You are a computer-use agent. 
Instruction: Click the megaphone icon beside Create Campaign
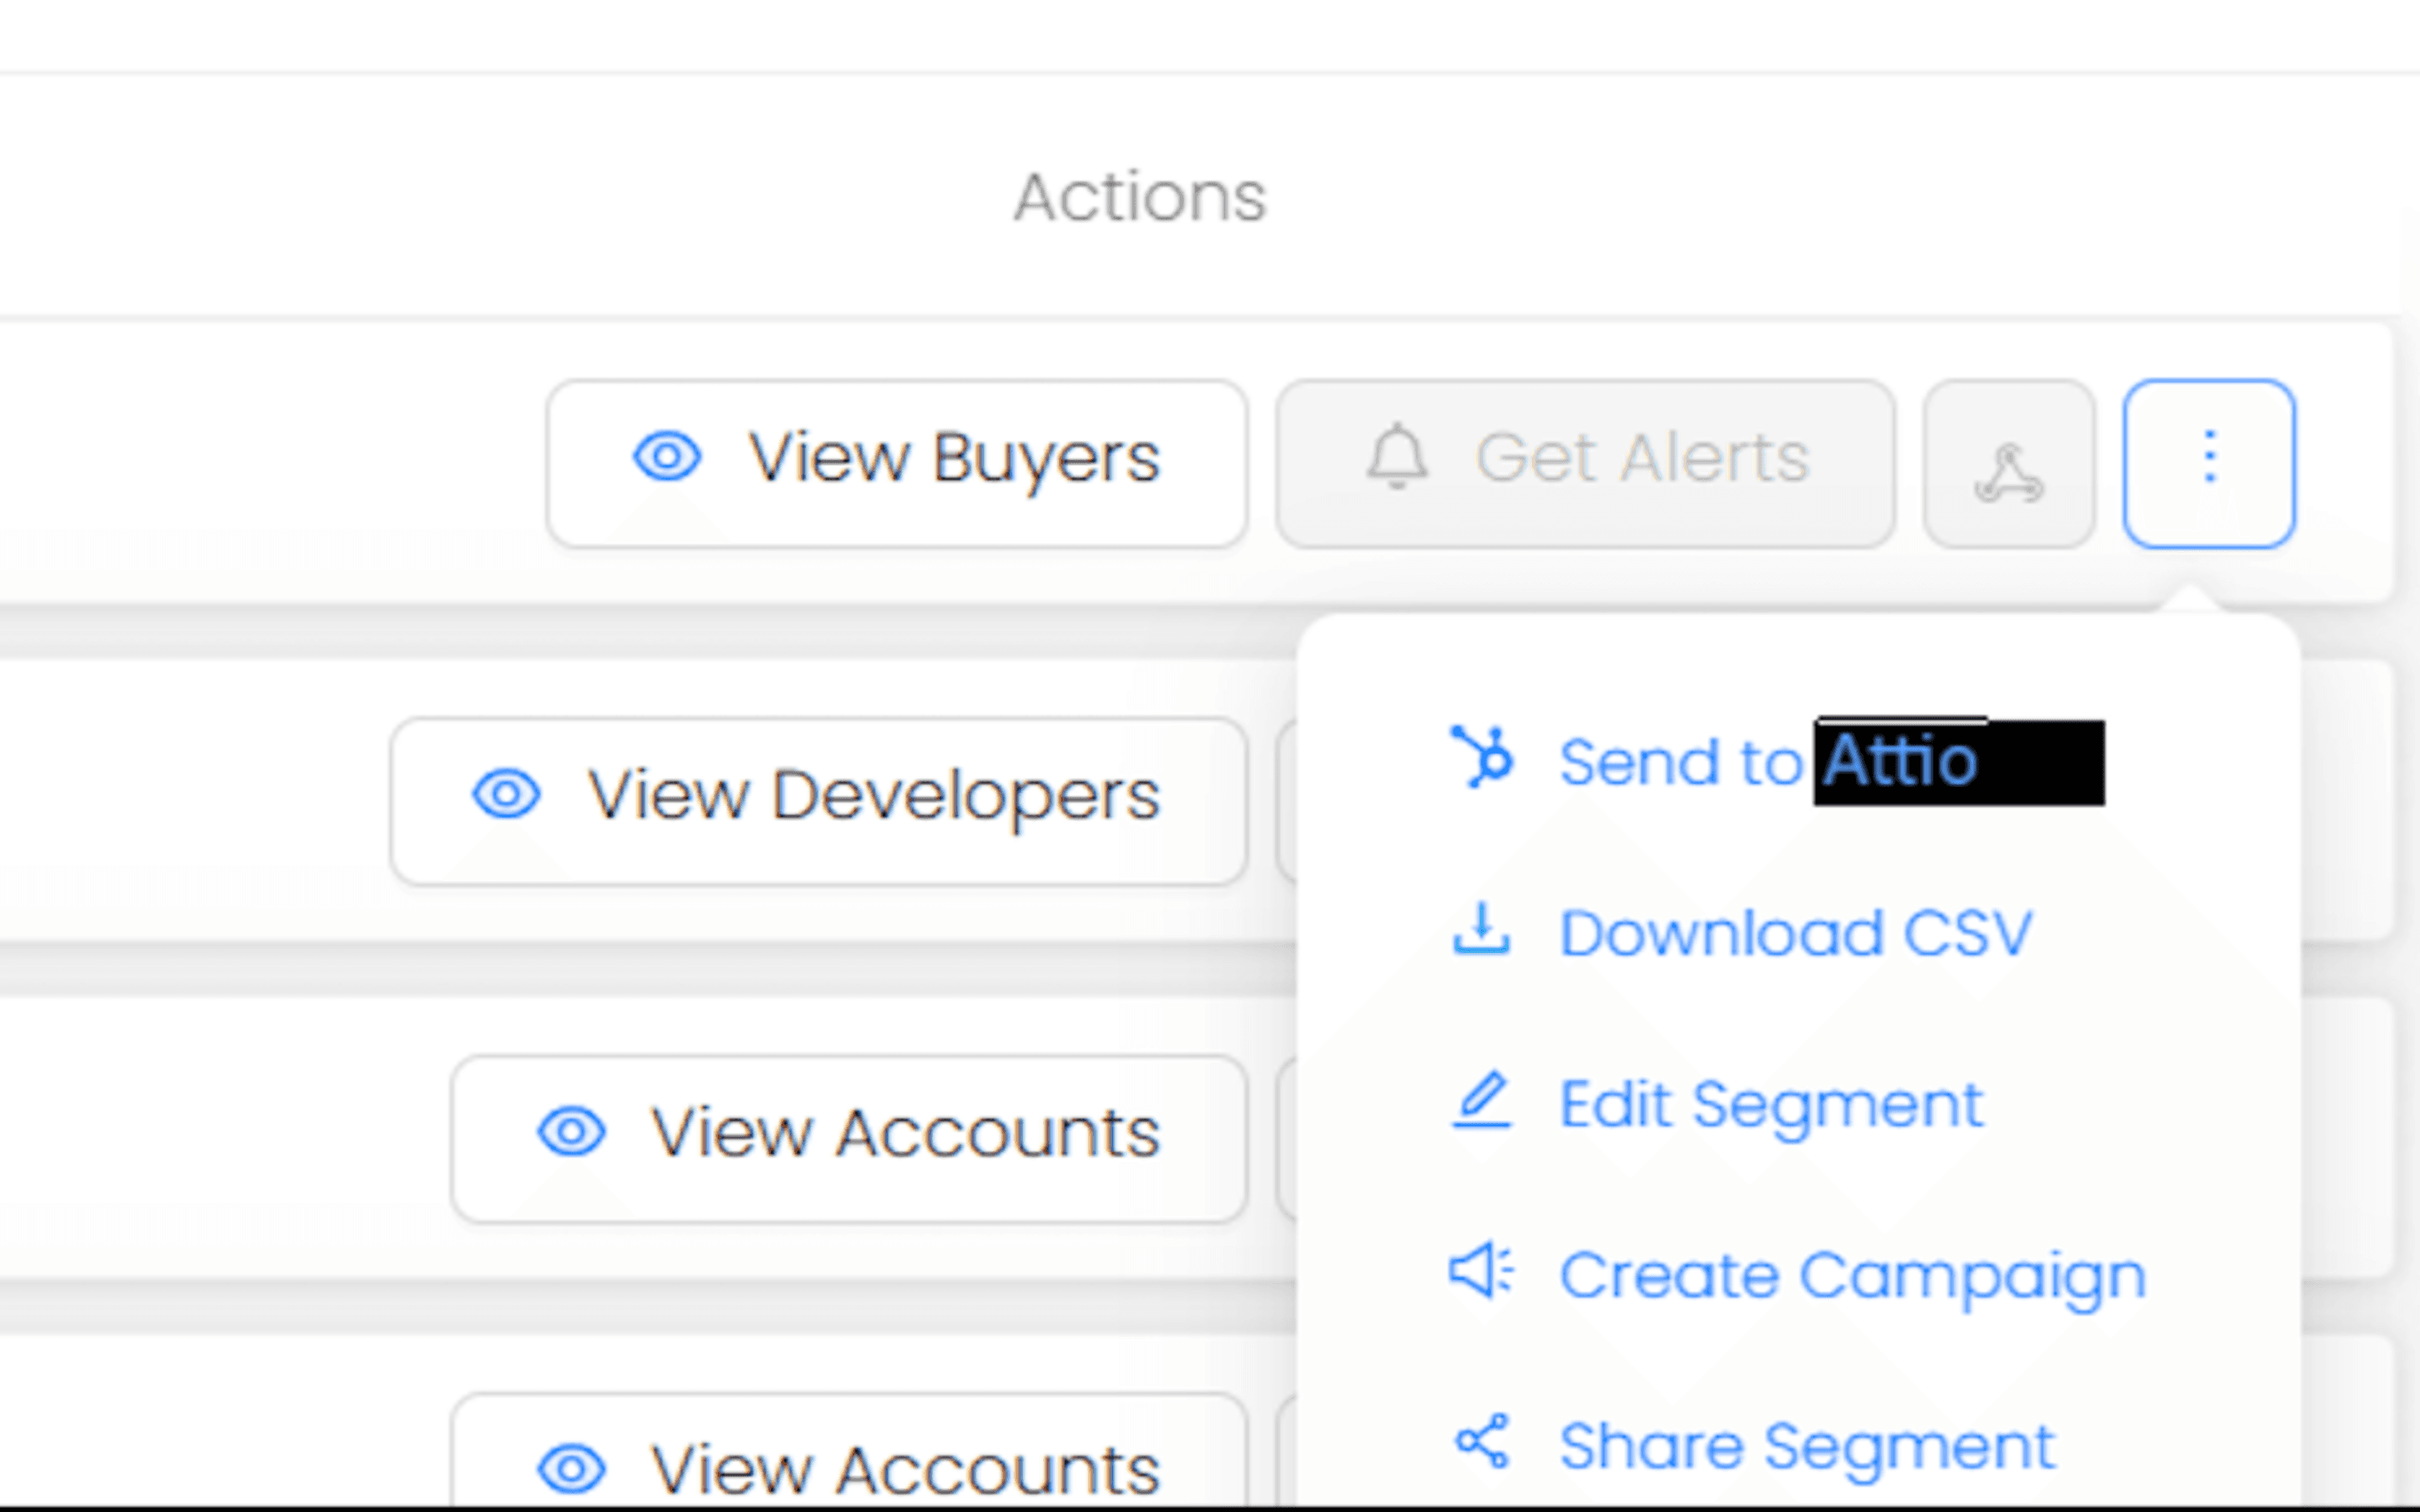coord(1481,1272)
